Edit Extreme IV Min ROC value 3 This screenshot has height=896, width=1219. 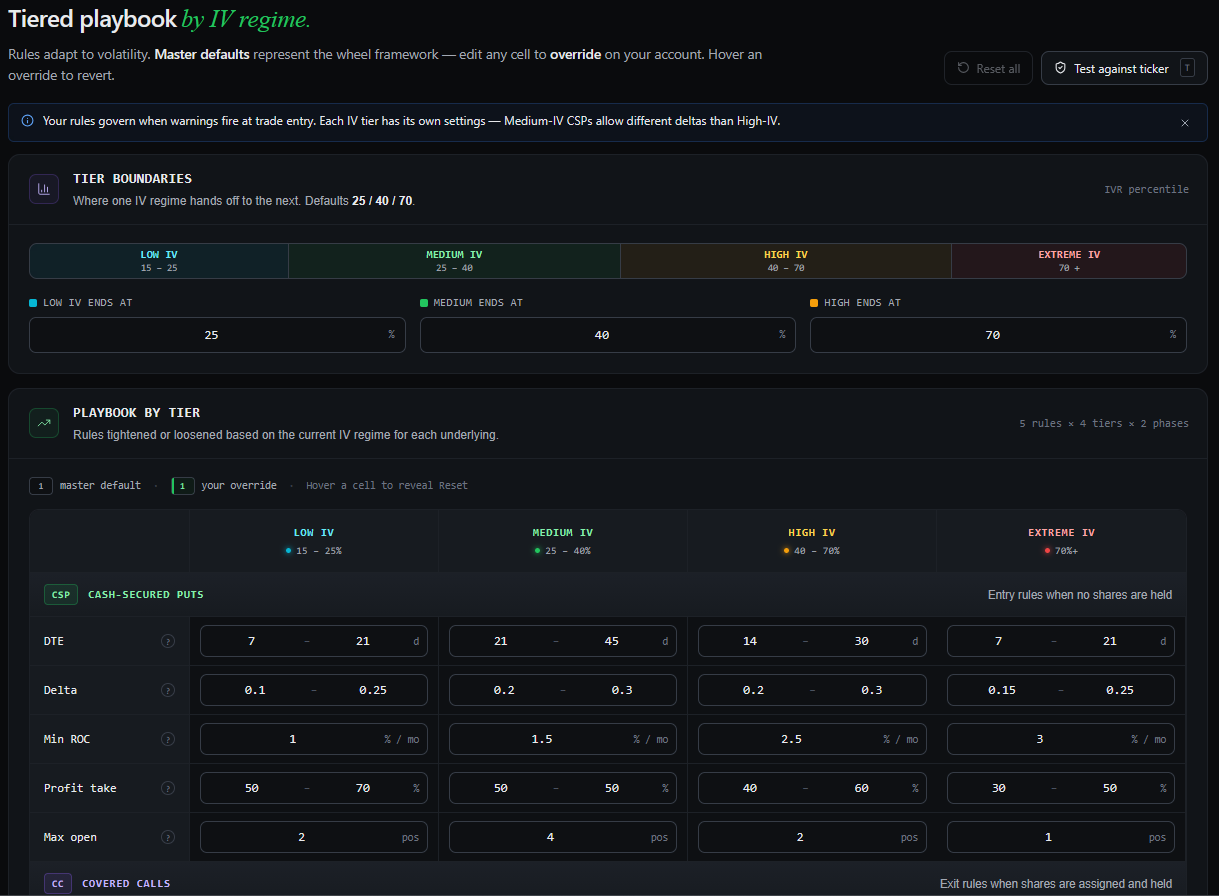click(1040, 739)
